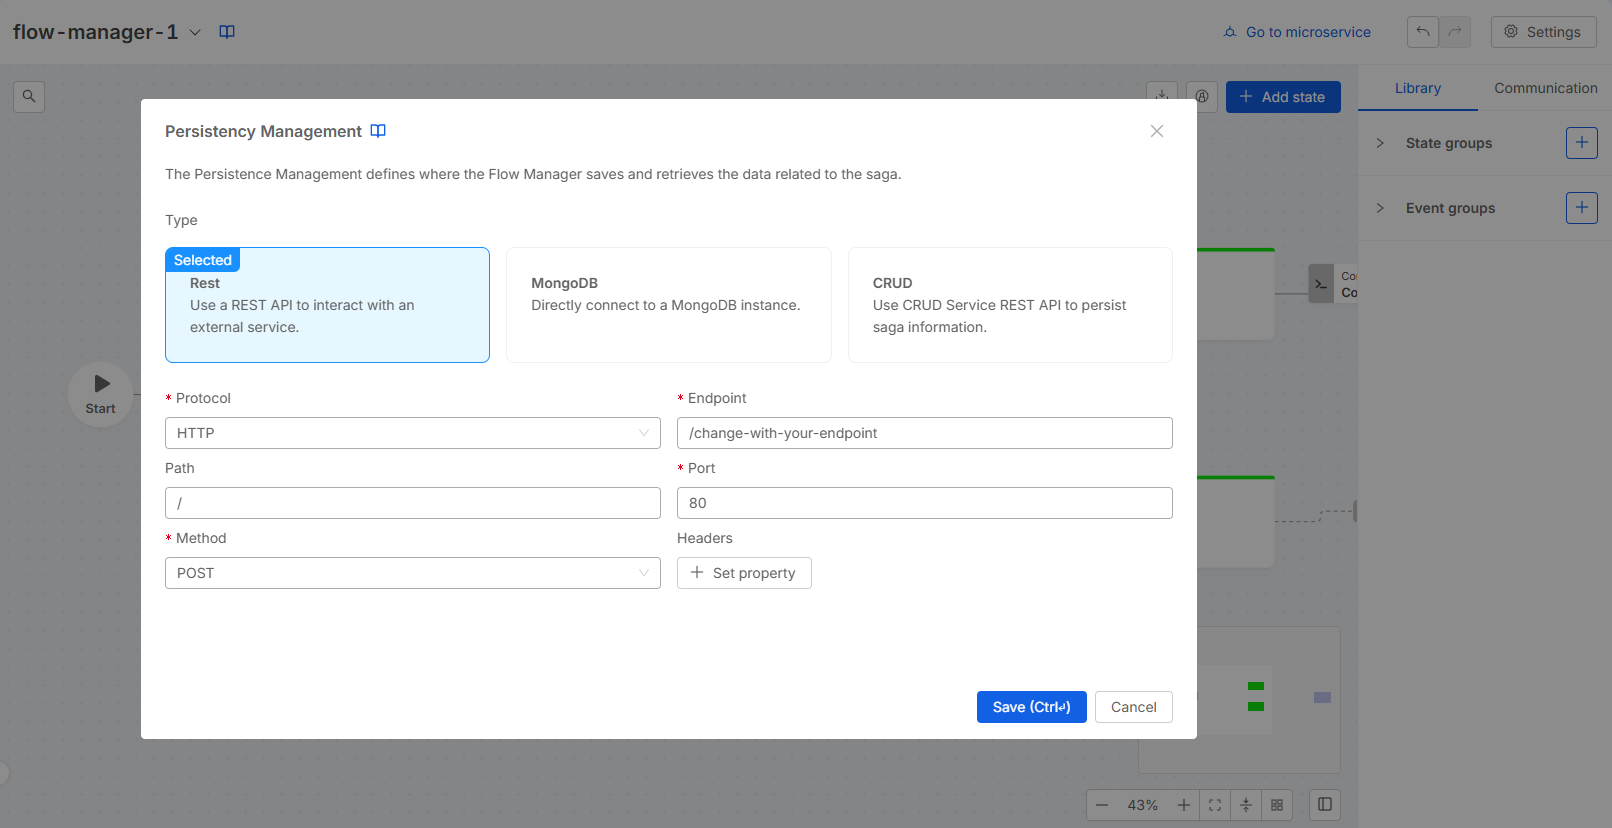Open documentation icon beside Persistency Management title

tap(378, 131)
